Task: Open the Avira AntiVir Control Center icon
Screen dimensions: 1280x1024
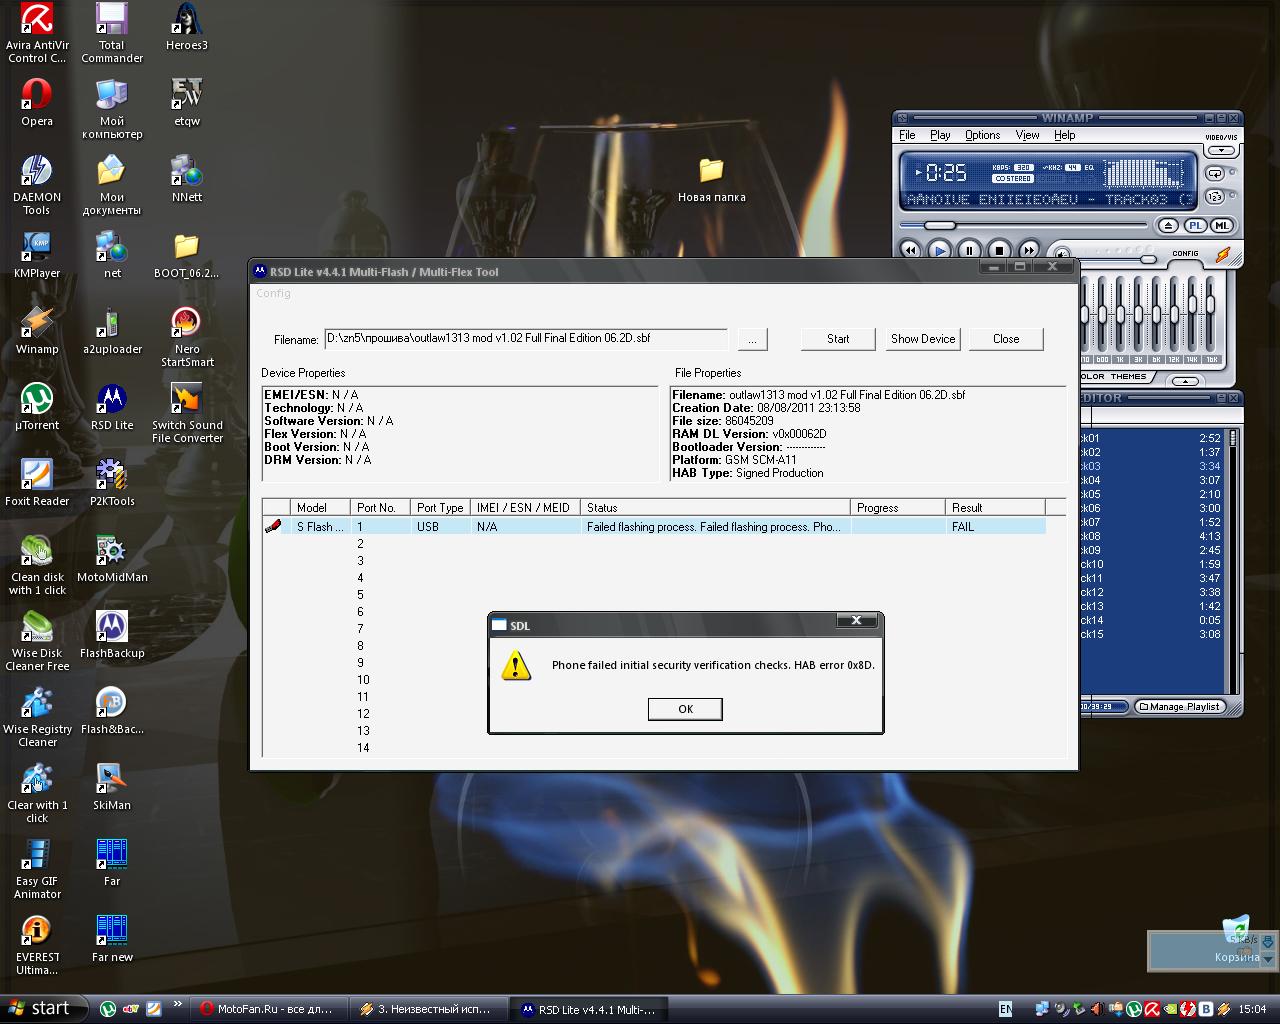Action: pyautogui.click(x=37, y=32)
